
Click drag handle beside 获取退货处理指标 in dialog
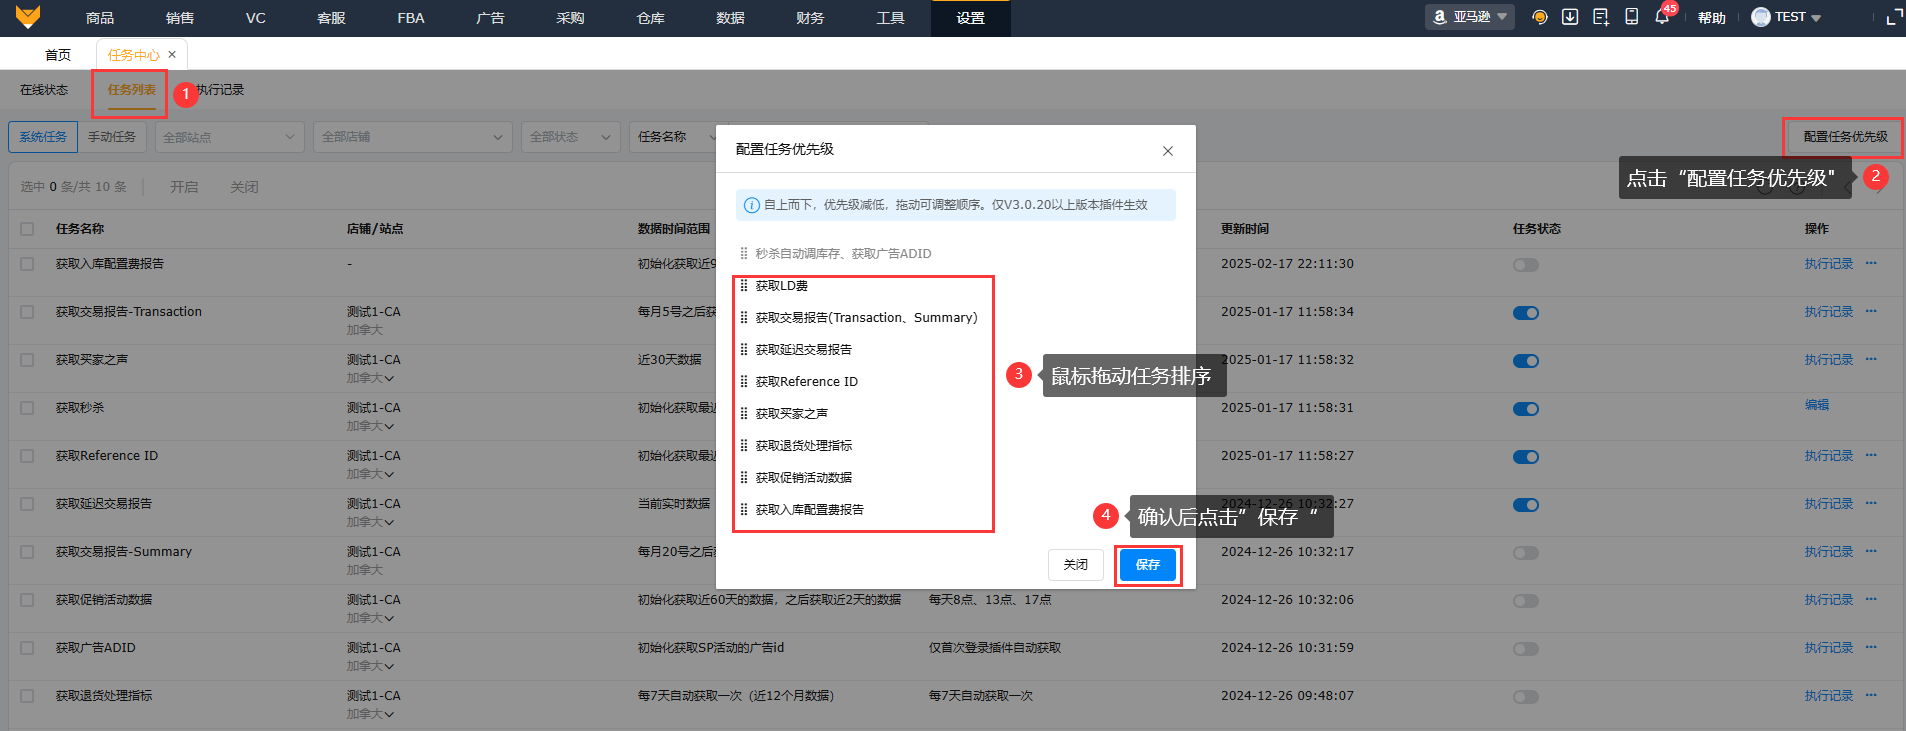click(x=744, y=446)
